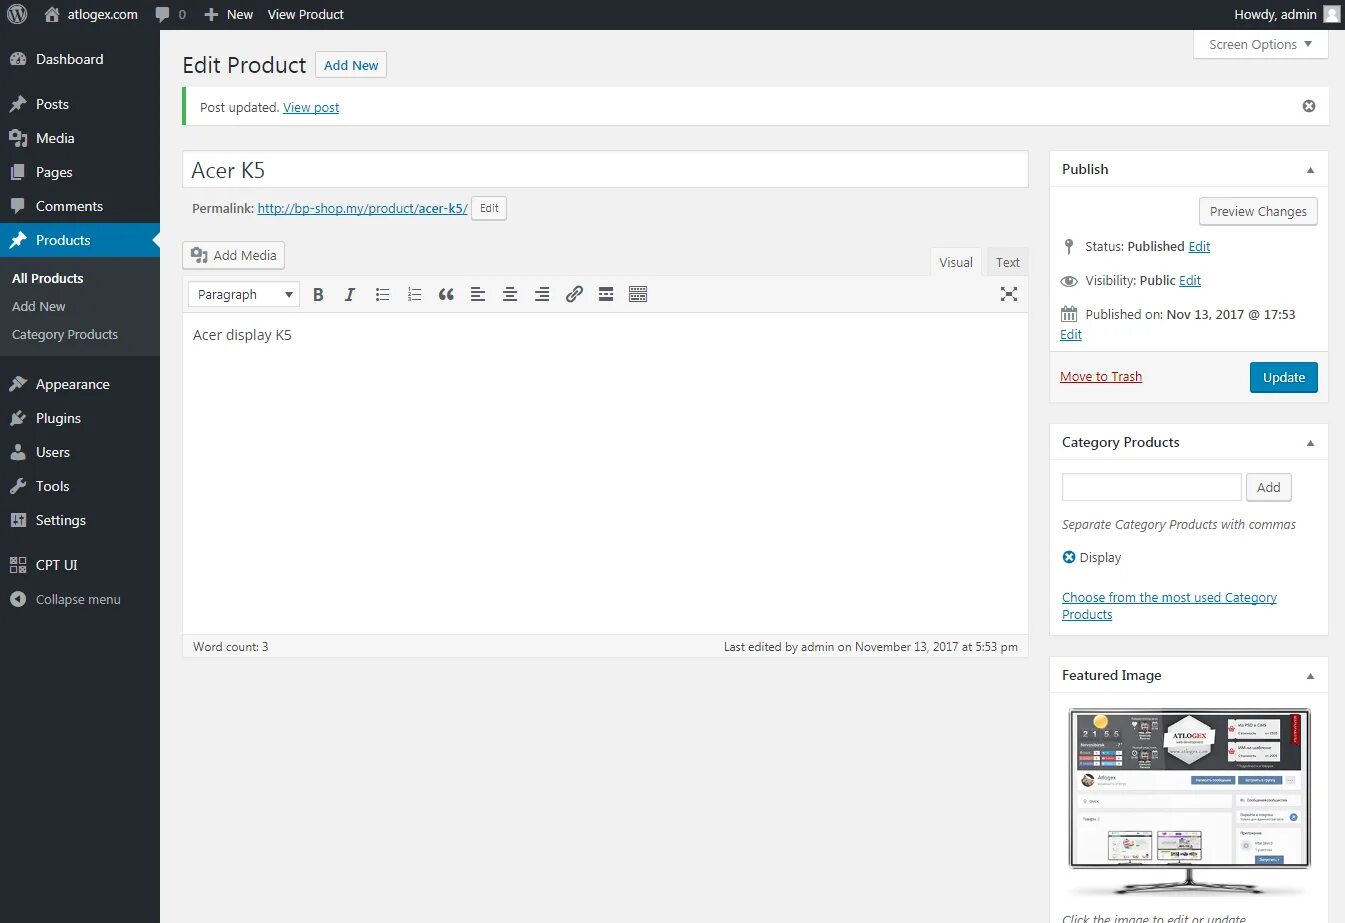The width and height of the screenshot is (1345, 923).
Task: Edit the post Status
Action: [1199, 246]
